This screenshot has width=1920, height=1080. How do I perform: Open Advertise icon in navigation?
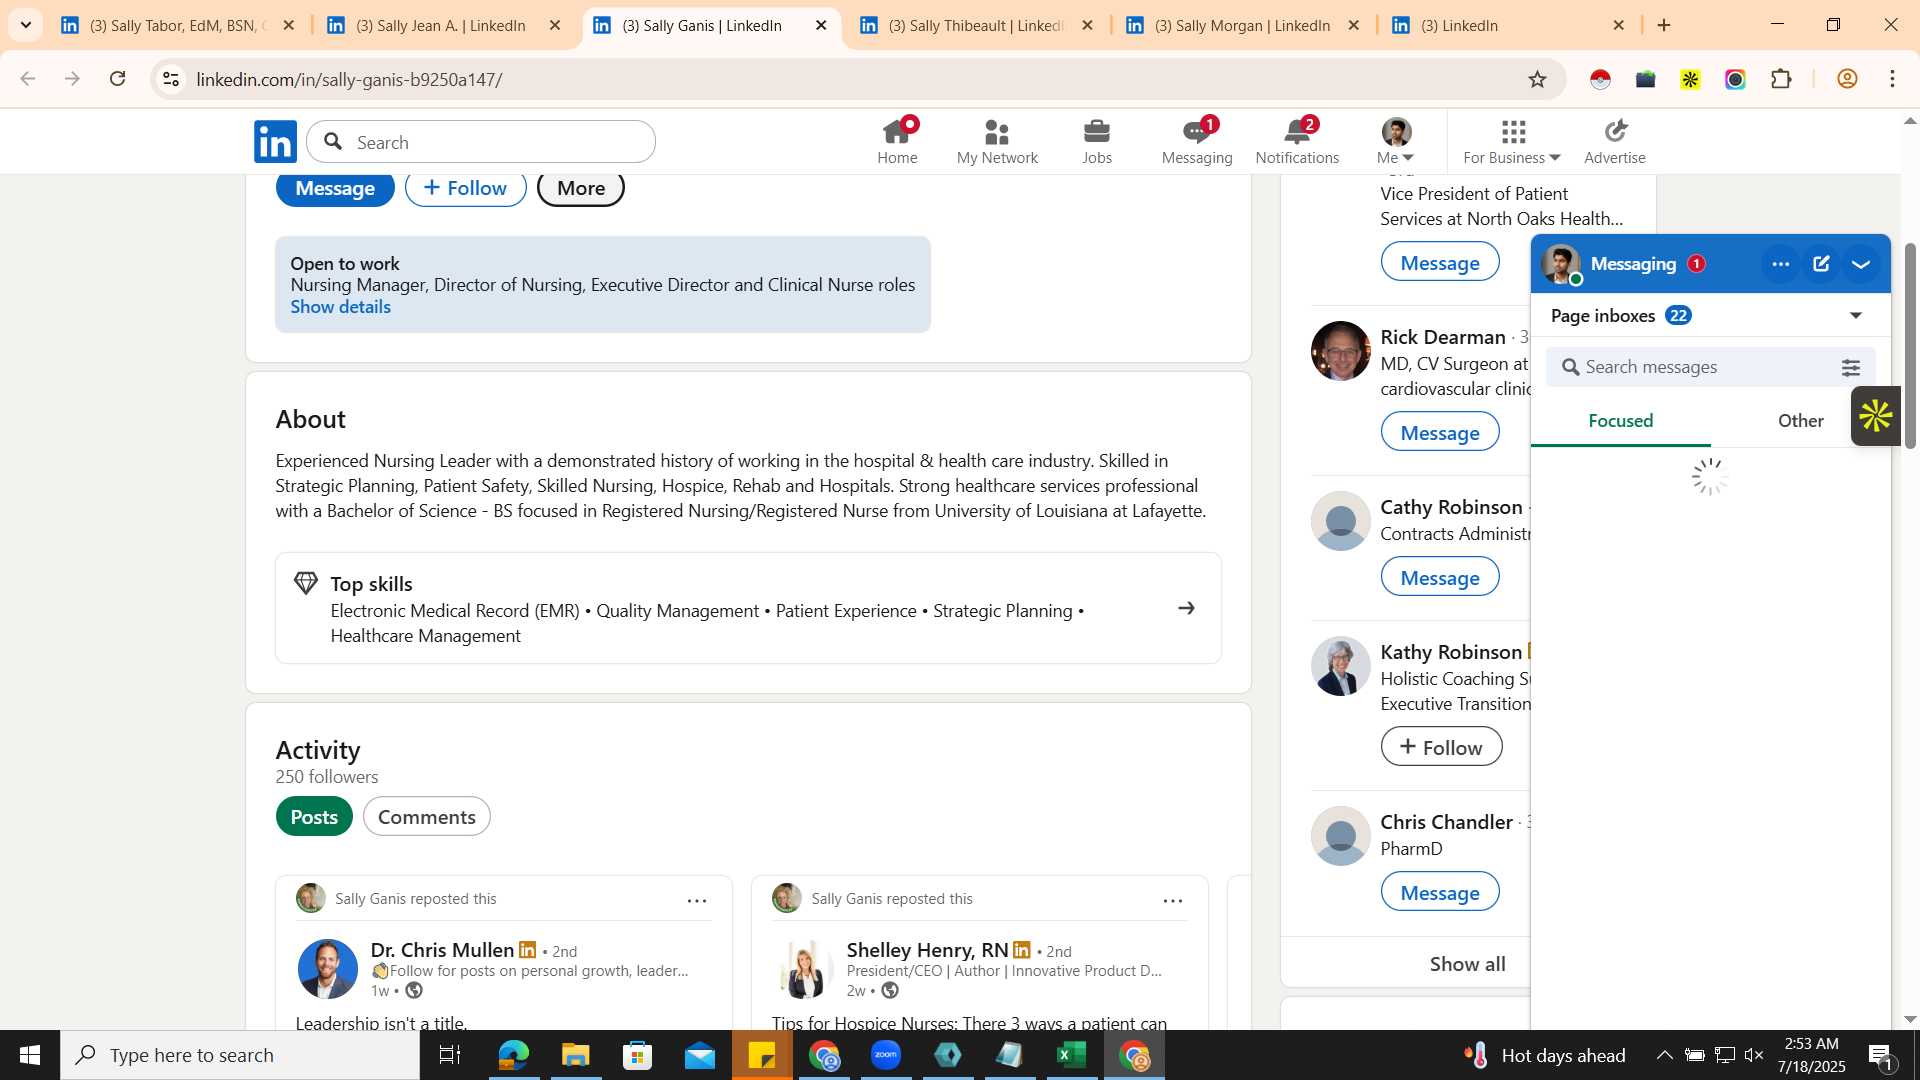tap(1615, 141)
